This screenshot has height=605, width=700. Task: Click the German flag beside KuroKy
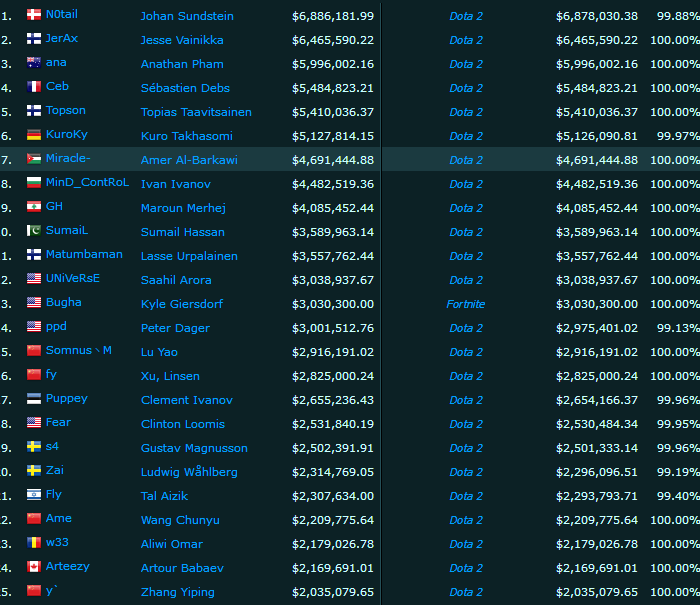coord(34,135)
